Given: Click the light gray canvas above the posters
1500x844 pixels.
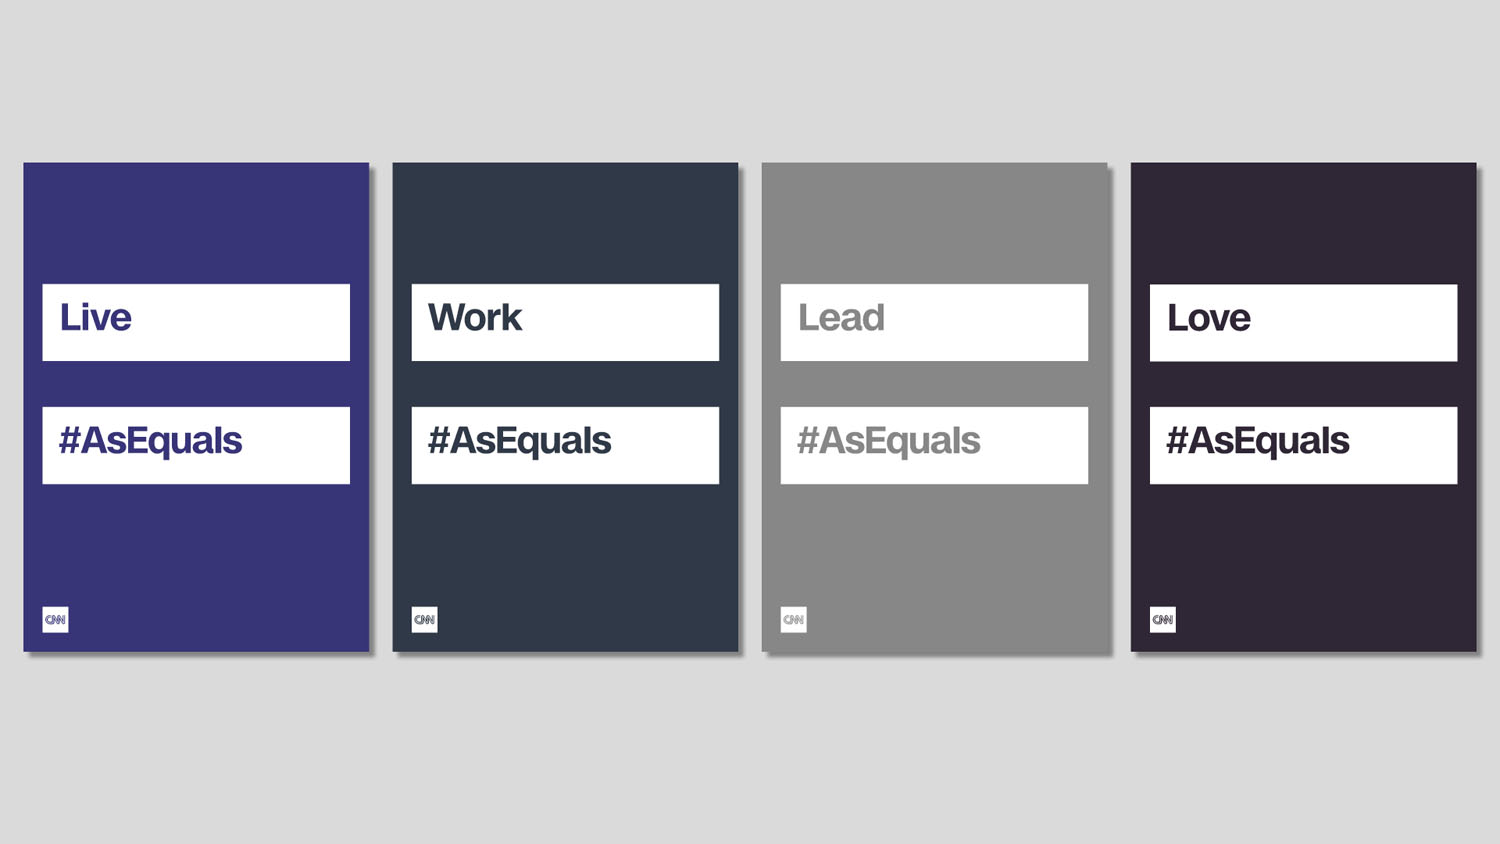Looking at the screenshot, I should [x=750, y=80].
